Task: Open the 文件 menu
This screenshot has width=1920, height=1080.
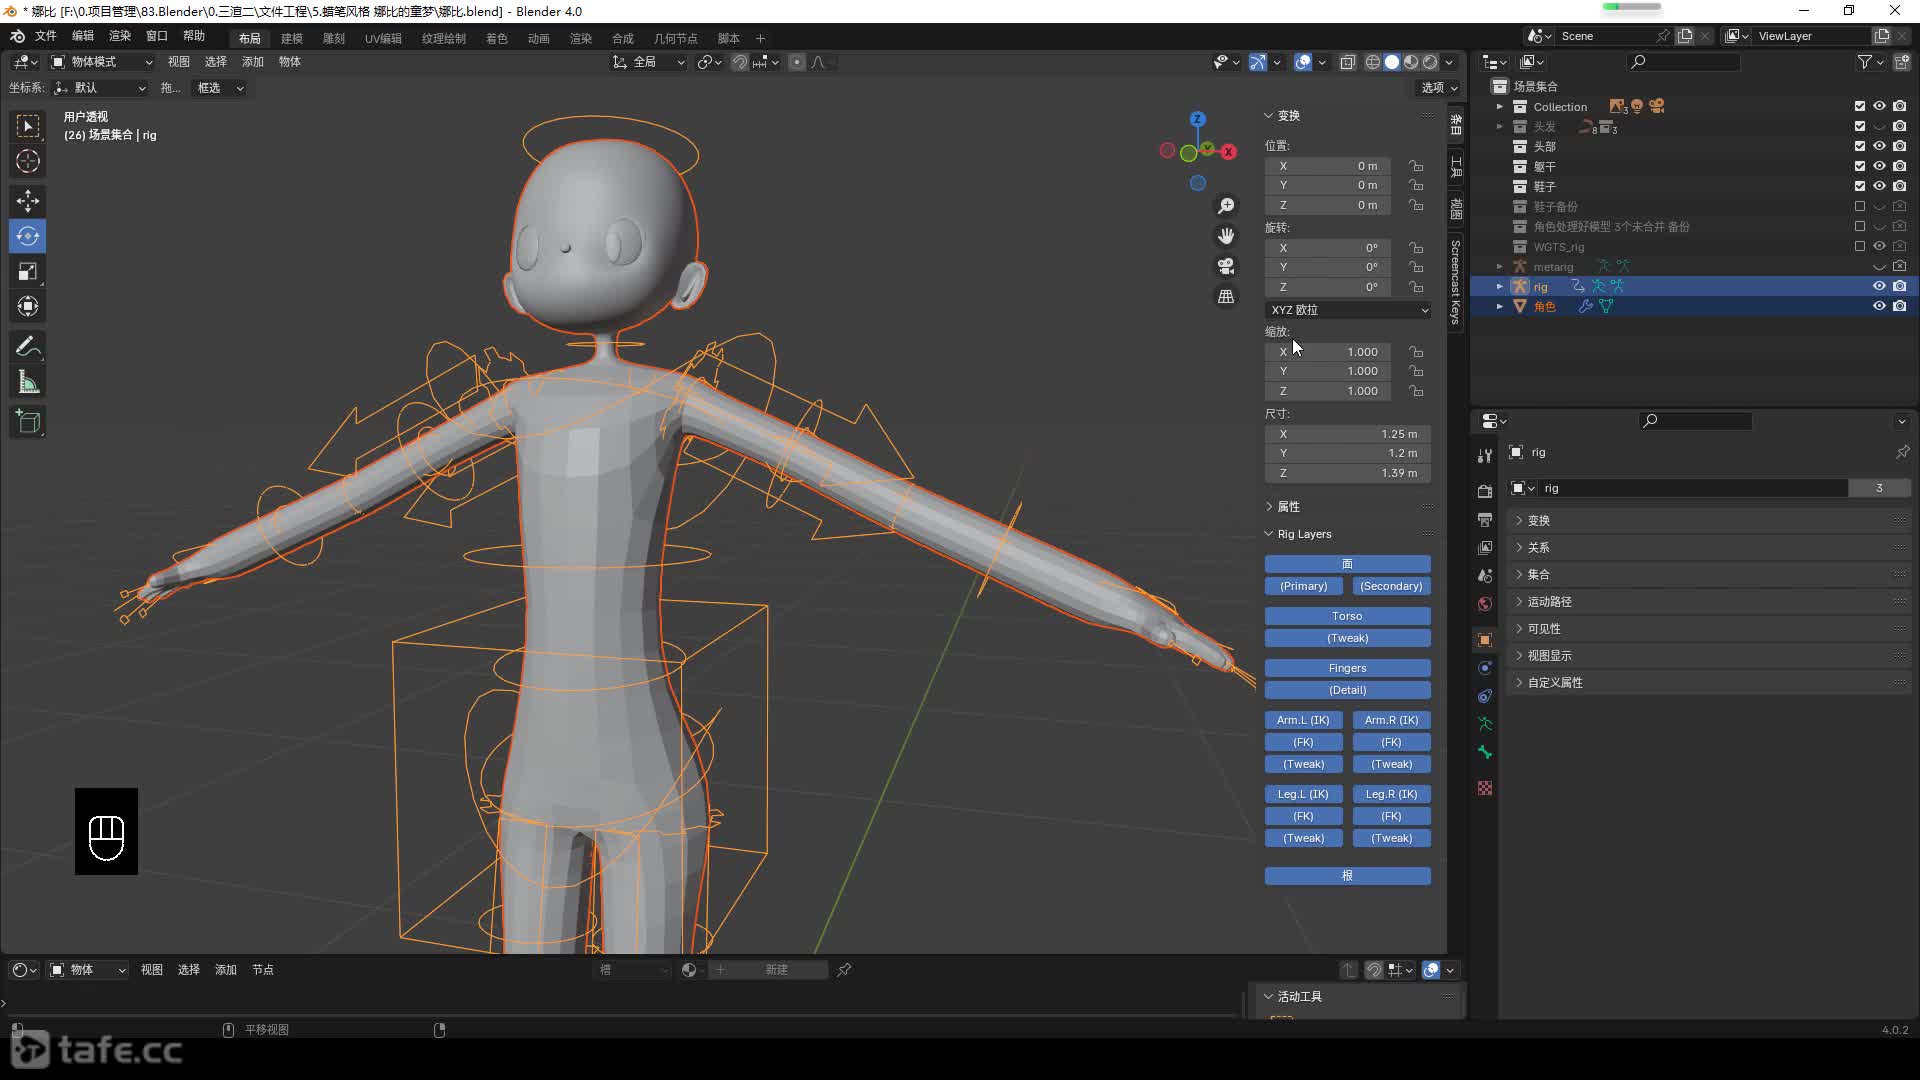Action: 46,36
